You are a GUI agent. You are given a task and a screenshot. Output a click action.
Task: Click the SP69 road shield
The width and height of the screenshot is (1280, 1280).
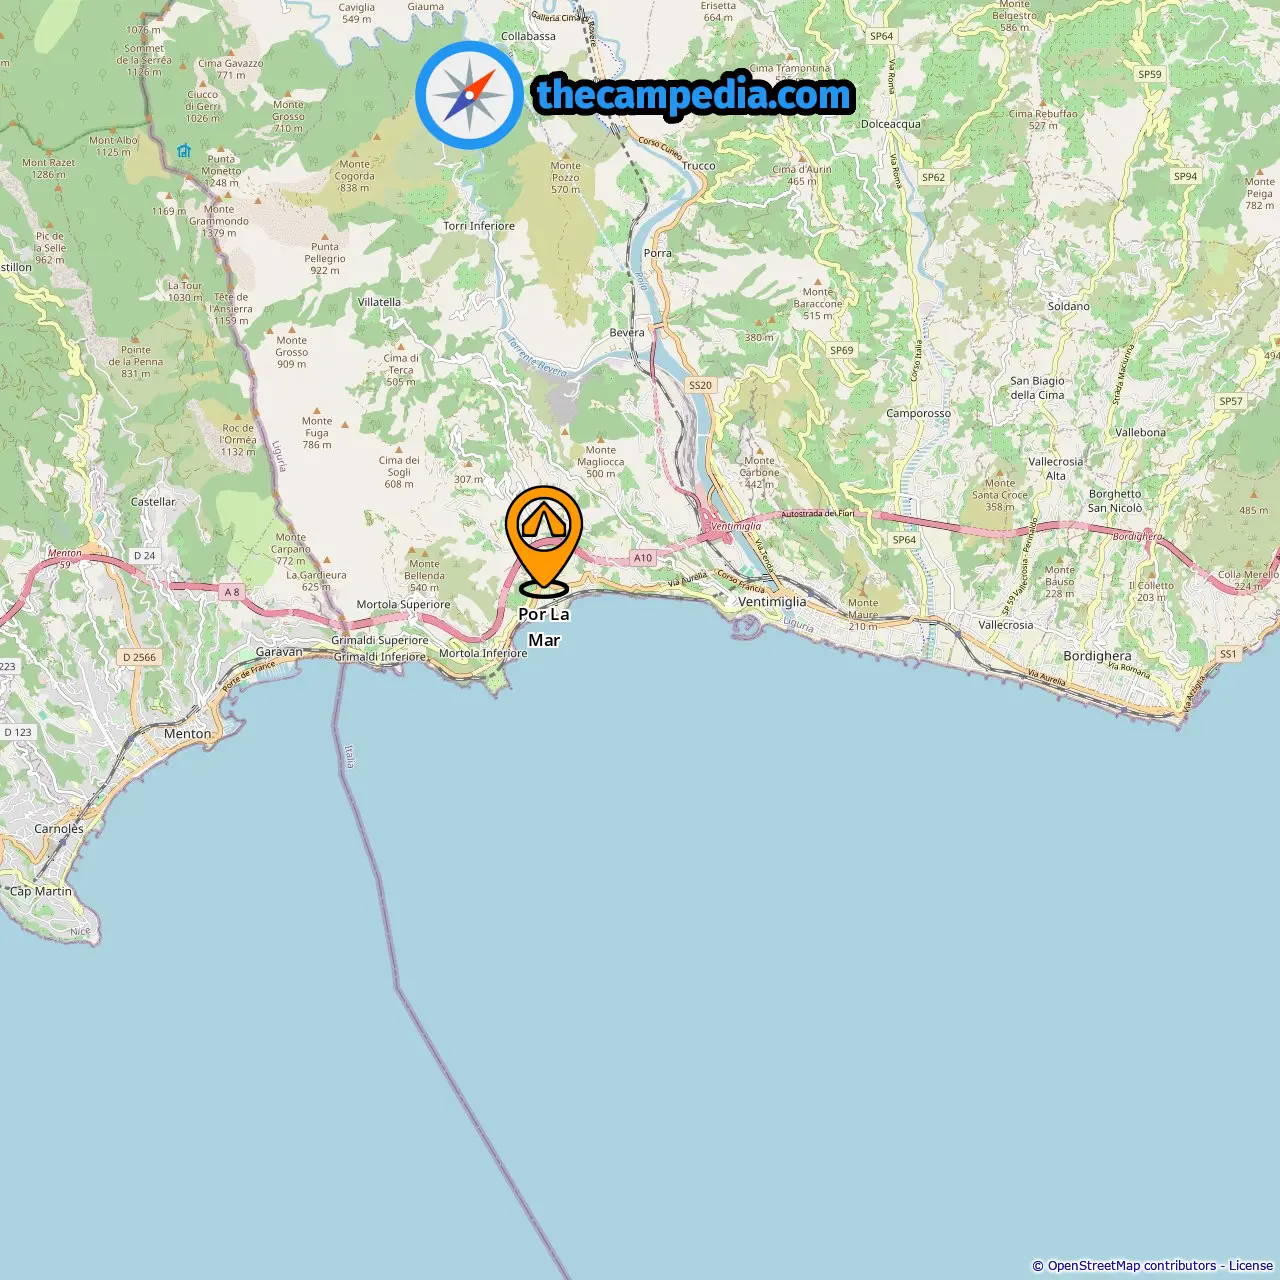(842, 350)
